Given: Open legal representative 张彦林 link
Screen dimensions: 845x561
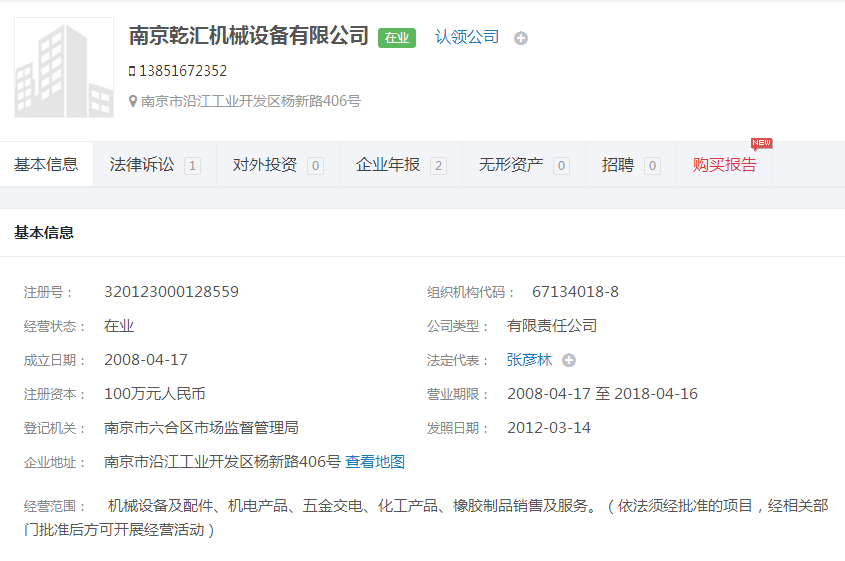Looking at the screenshot, I should [529, 360].
